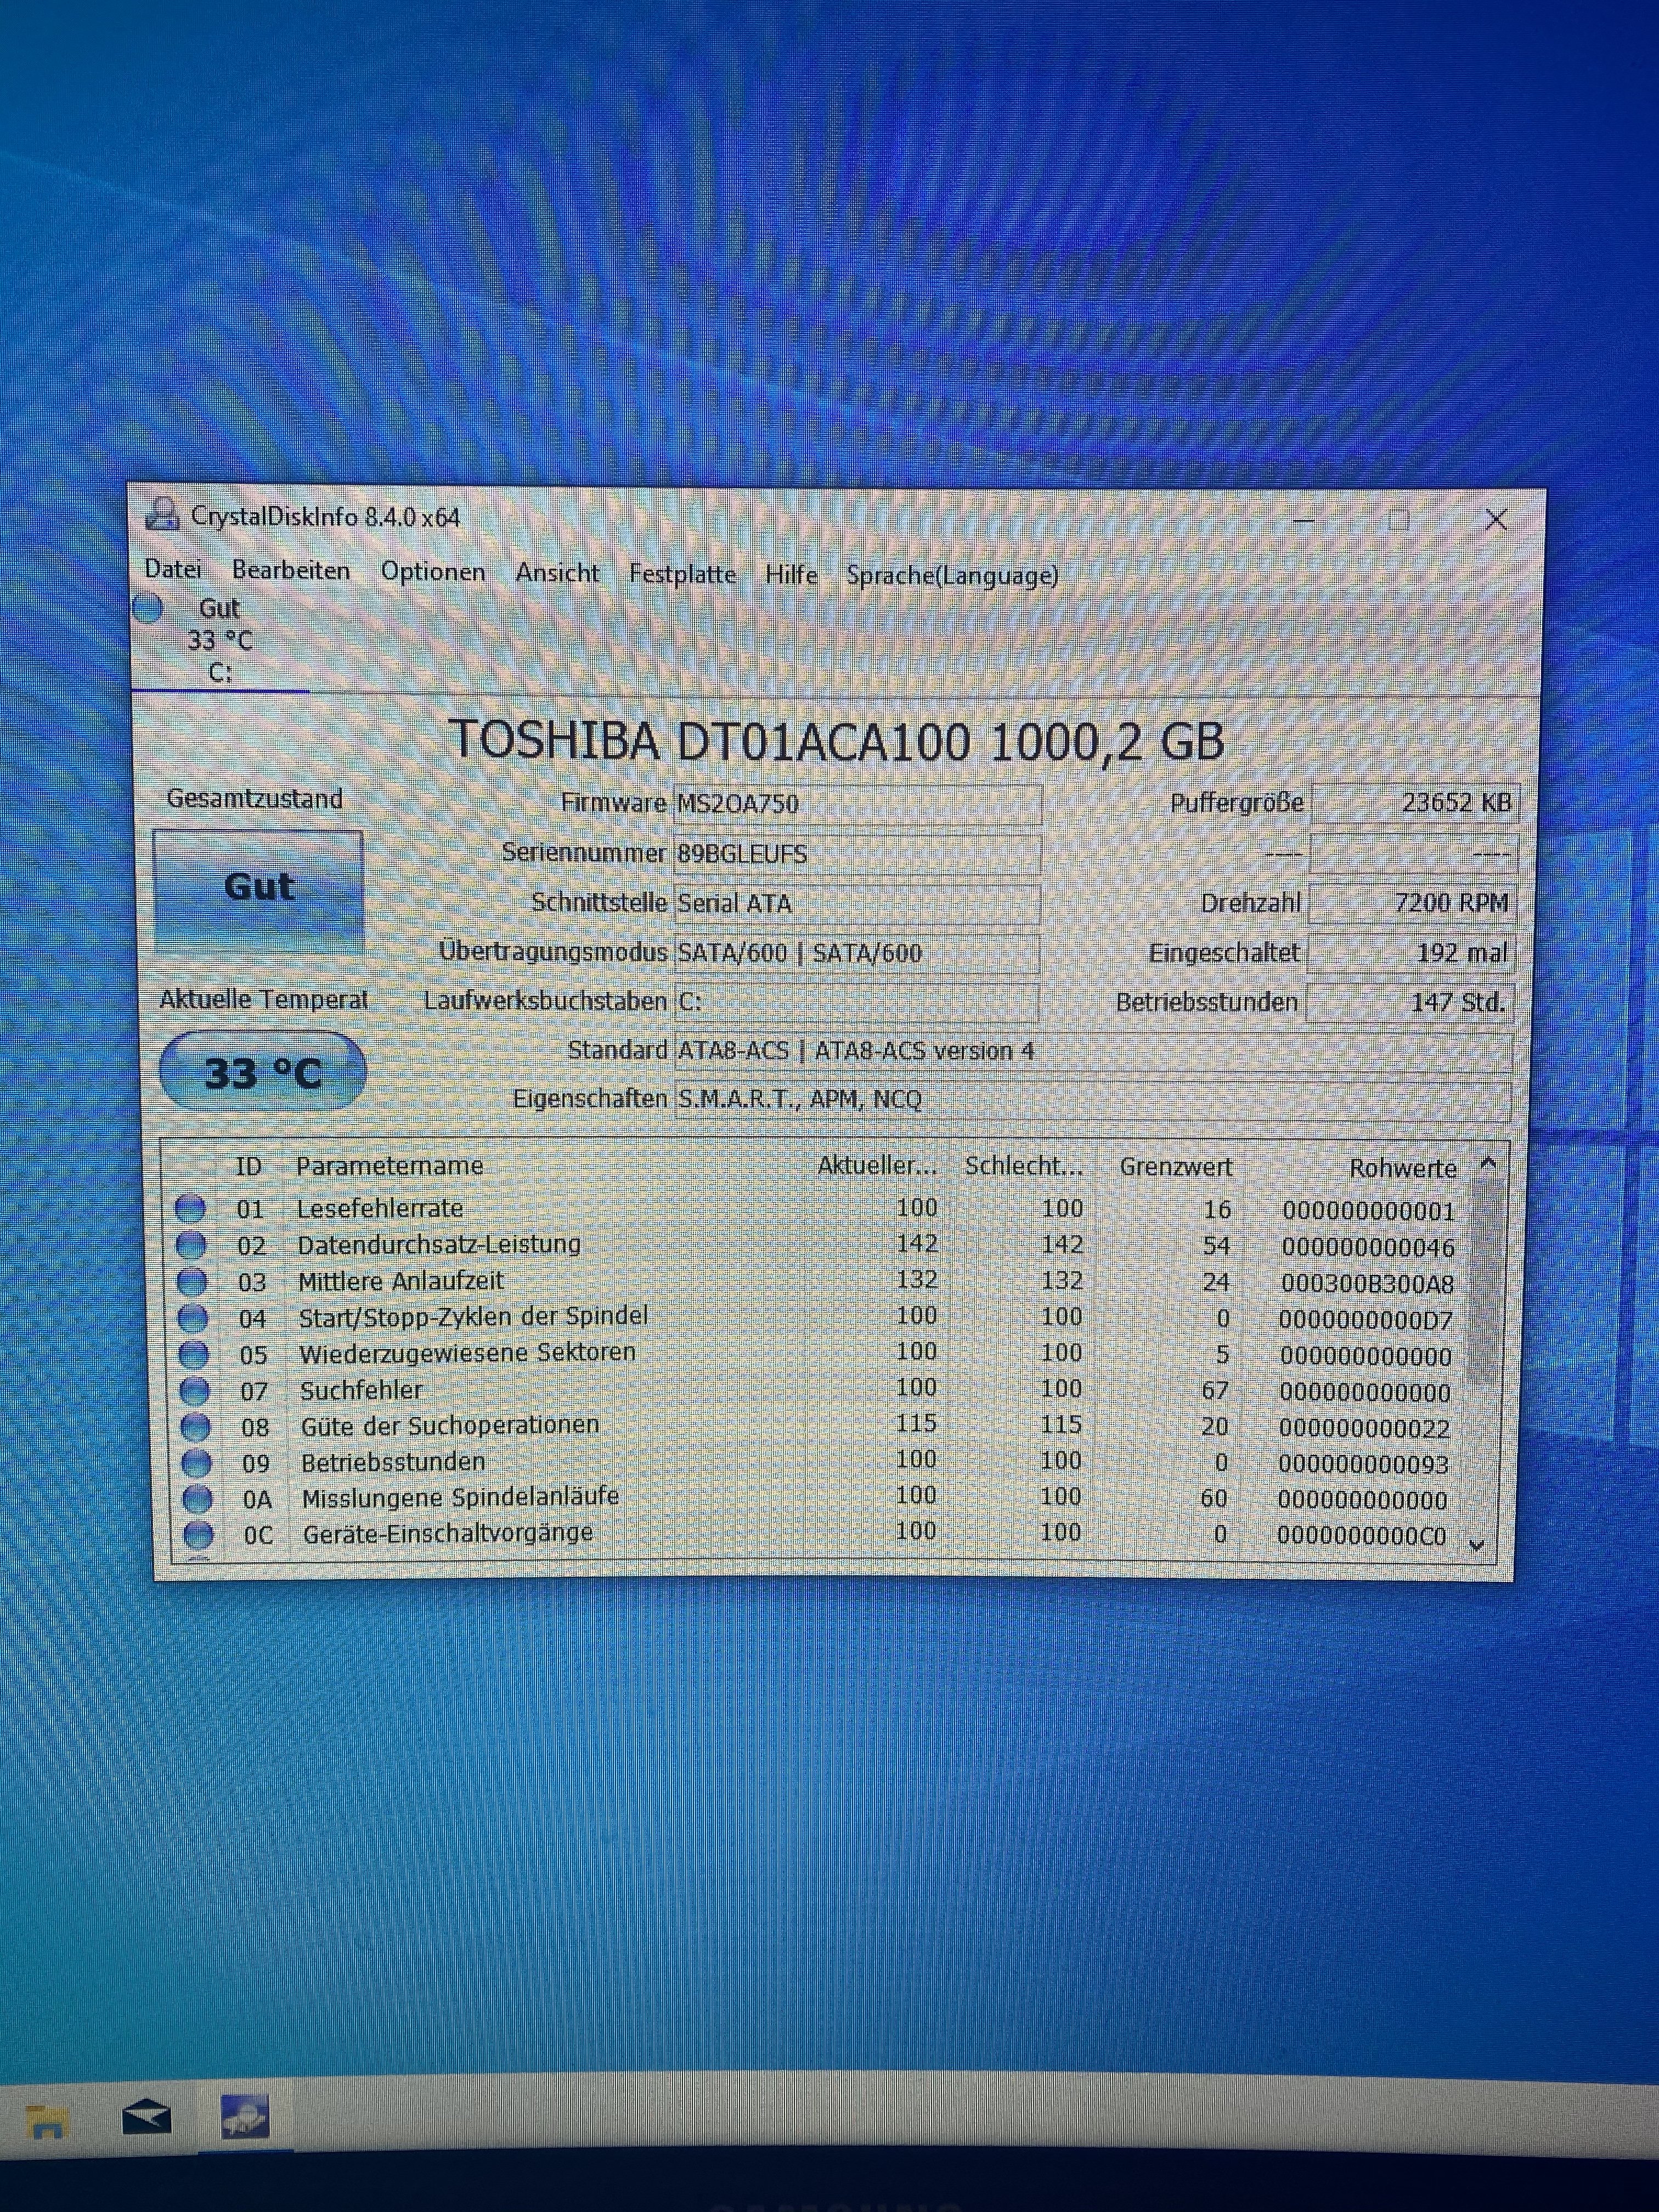Click CrystalDiskInfo icon in the taskbar
Screen dimensions: 1659x2212
(245, 2117)
